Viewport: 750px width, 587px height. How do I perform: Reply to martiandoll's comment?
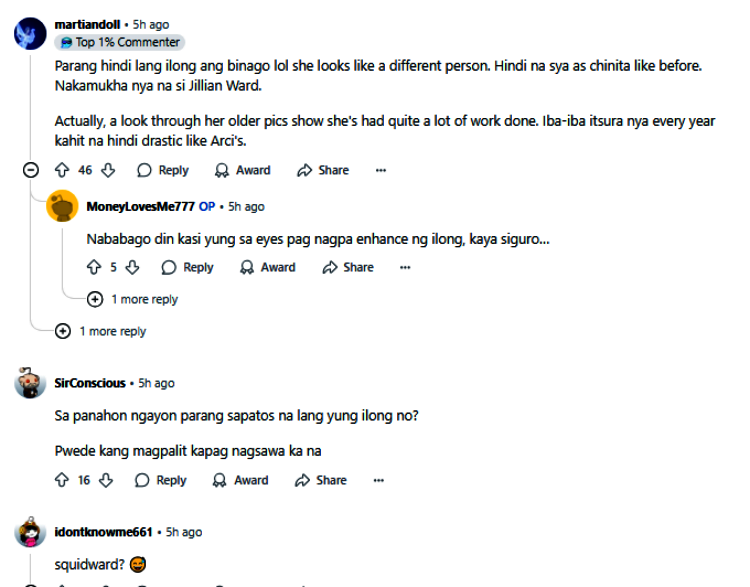163,171
